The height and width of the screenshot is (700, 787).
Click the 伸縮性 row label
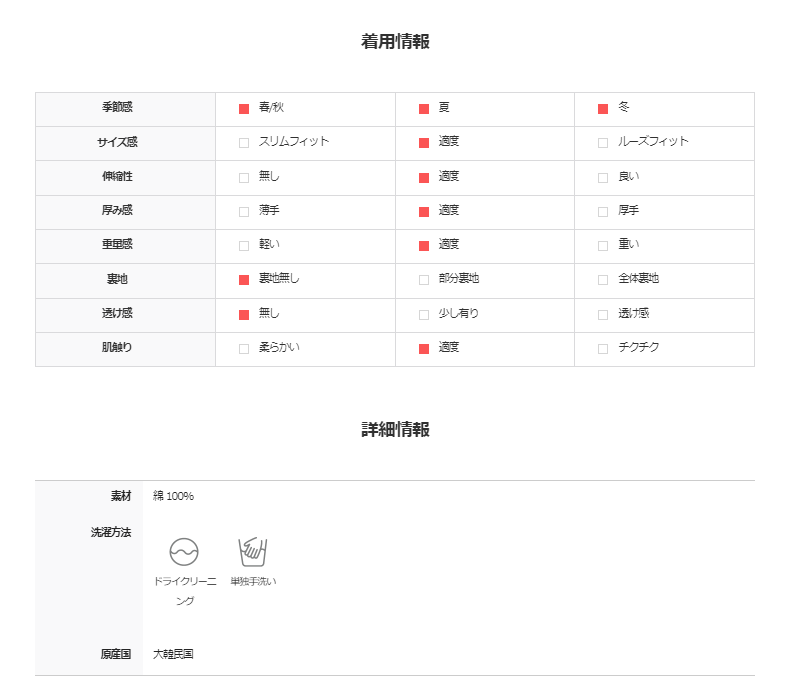pyautogui.click(x=117, y=176)
